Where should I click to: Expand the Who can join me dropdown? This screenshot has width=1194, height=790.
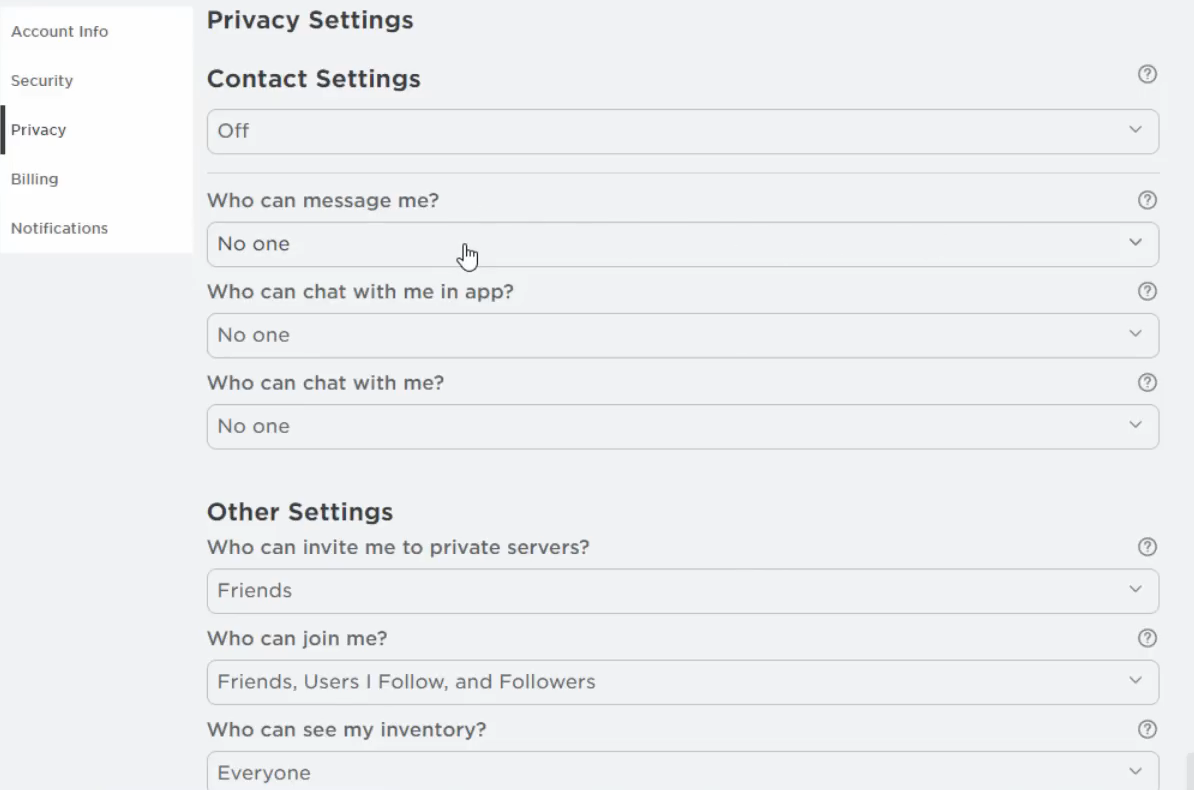(x=682, y=682)
